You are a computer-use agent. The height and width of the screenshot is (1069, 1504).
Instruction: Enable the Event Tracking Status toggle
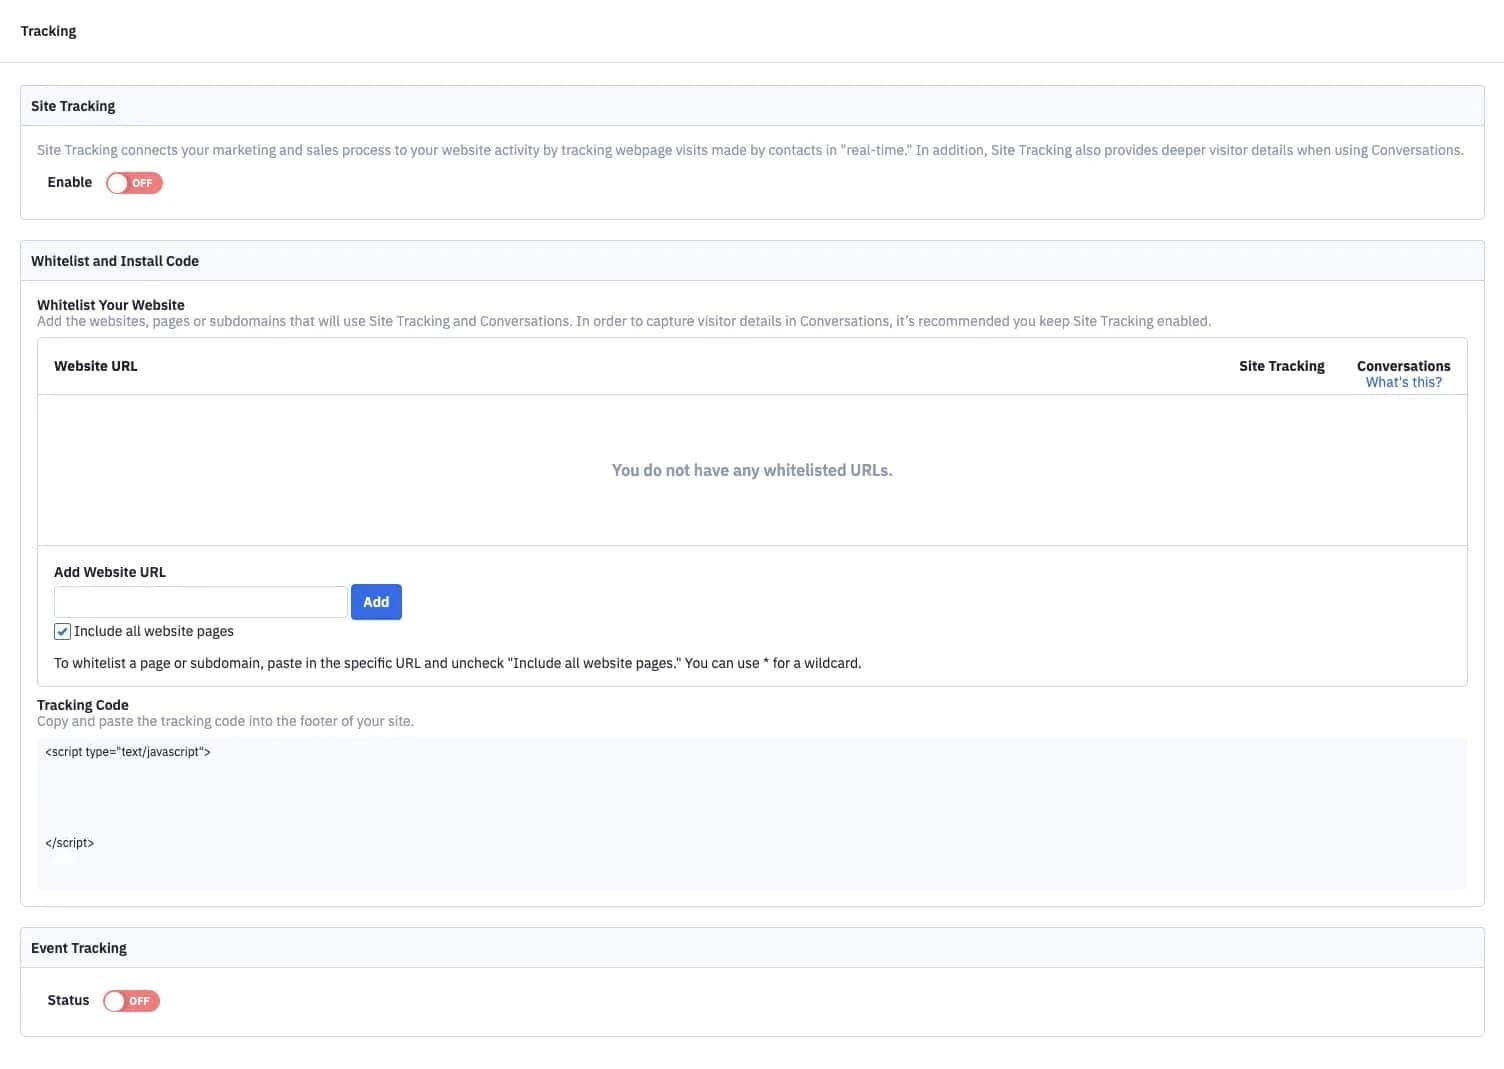131,1000
